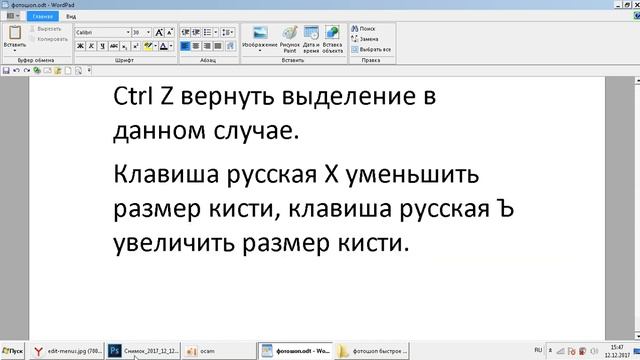Viewport: 640px width, 360px height.
Task: Switch to the Главная ribbon tab
Action: pos(43,16)
